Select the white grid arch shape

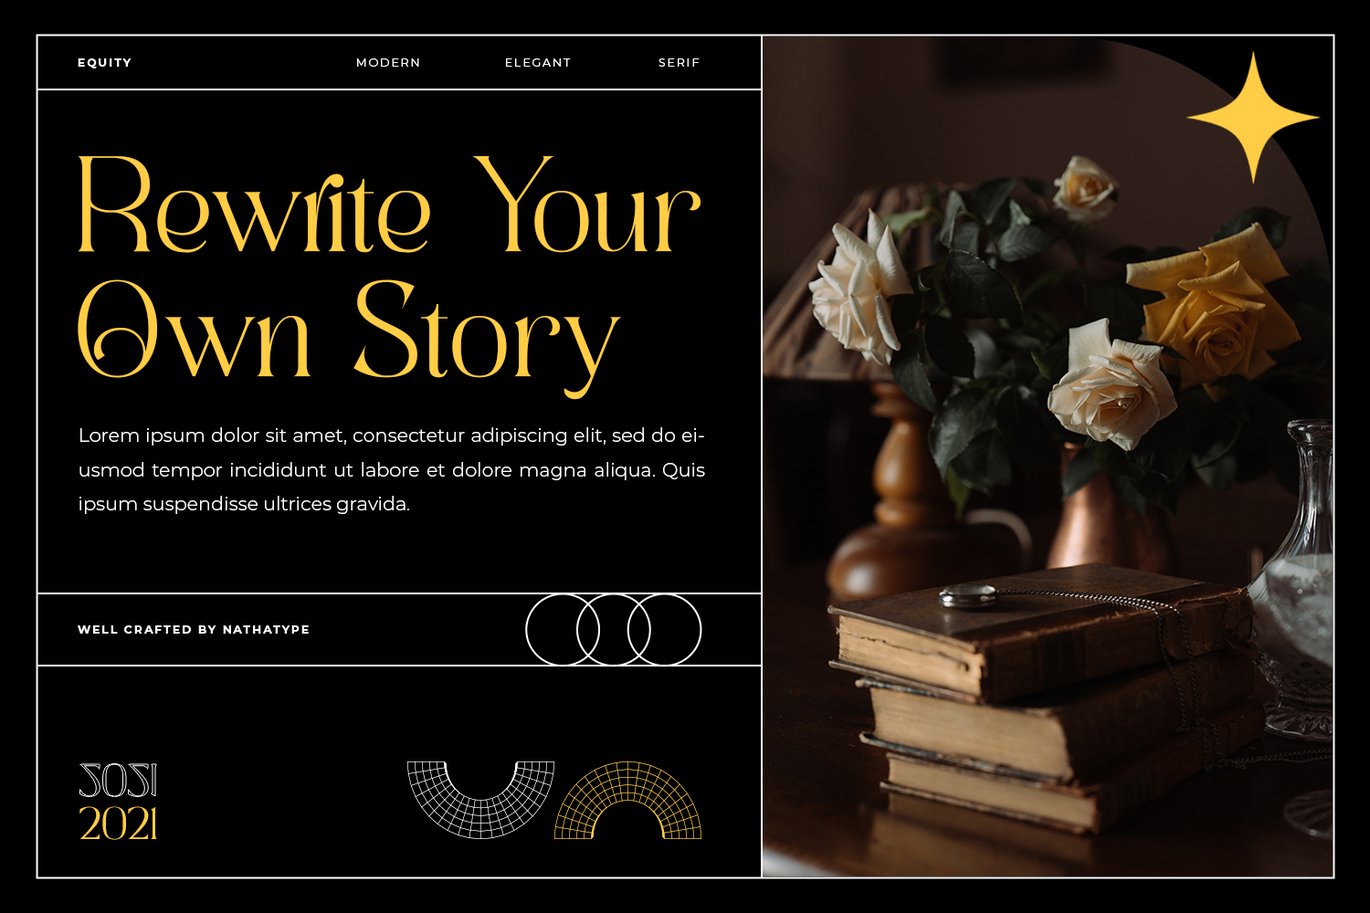pyautogui.click(x=480, y=799)
